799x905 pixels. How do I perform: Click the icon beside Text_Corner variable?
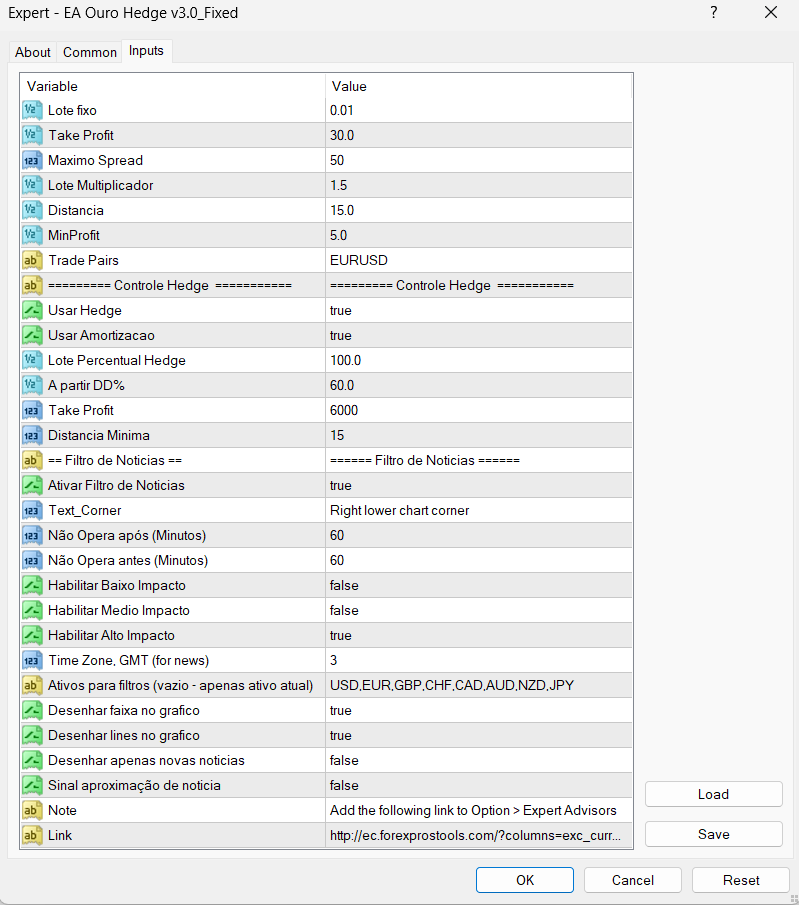pos(32,510)
